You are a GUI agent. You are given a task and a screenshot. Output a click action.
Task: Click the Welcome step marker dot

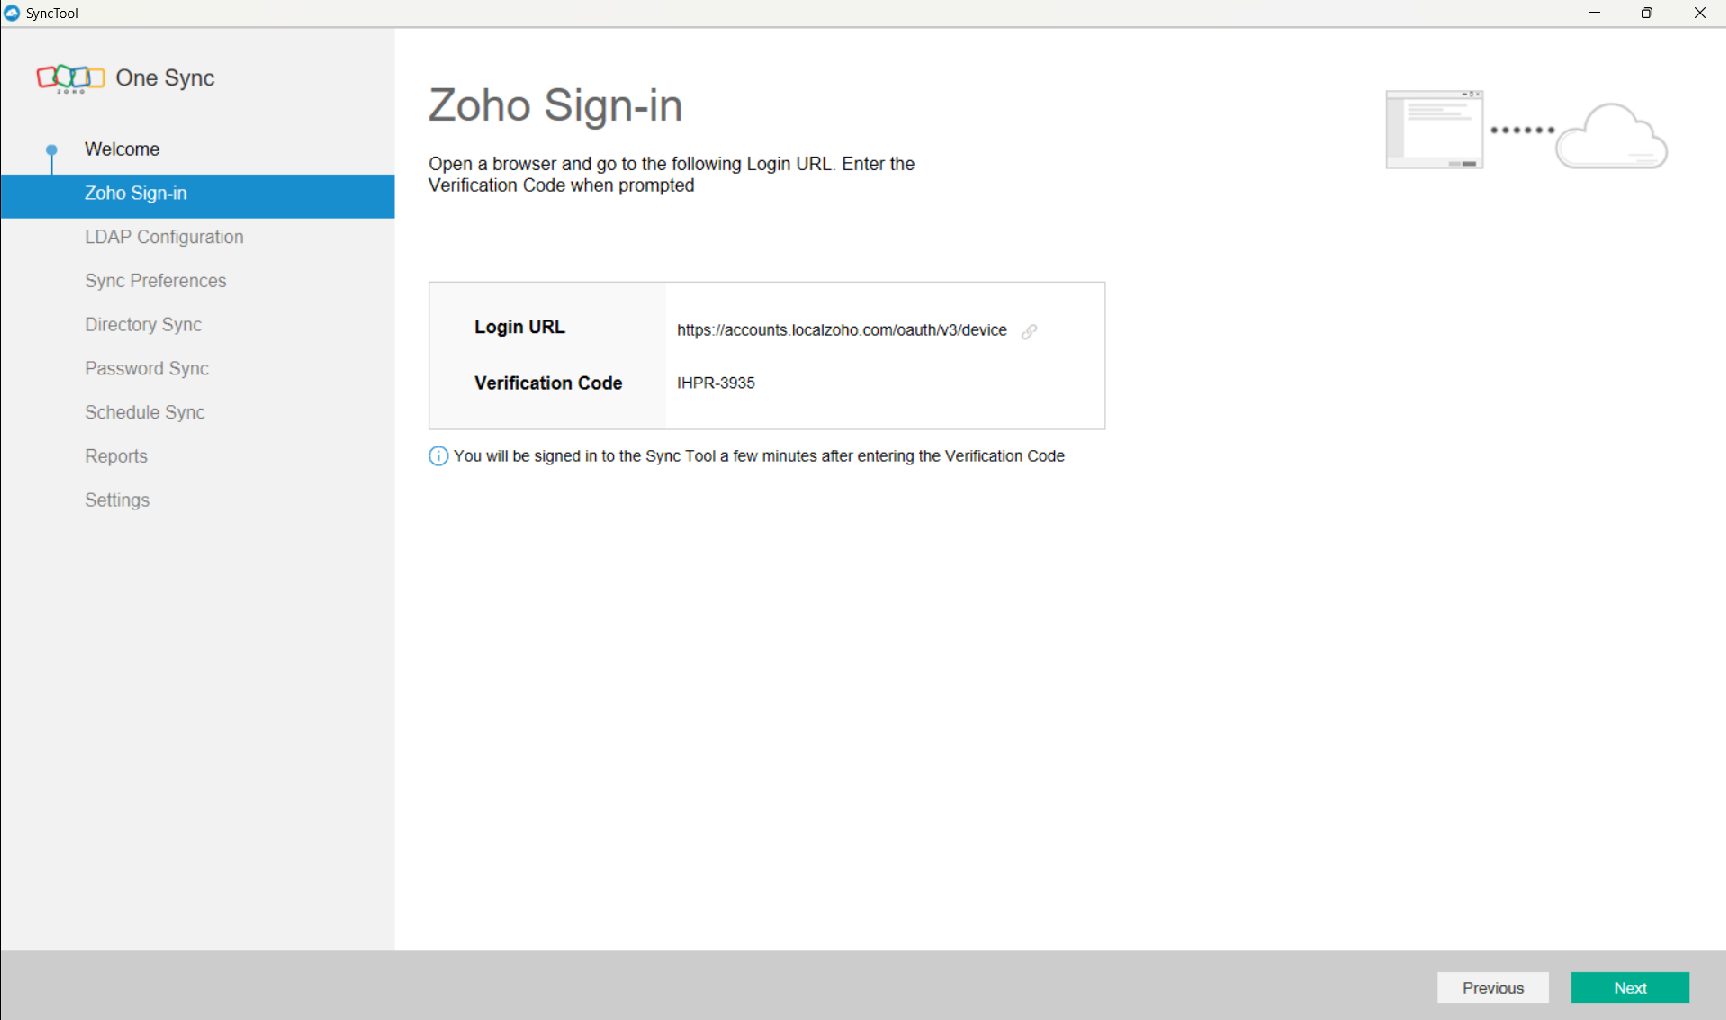tap(52, 150)
